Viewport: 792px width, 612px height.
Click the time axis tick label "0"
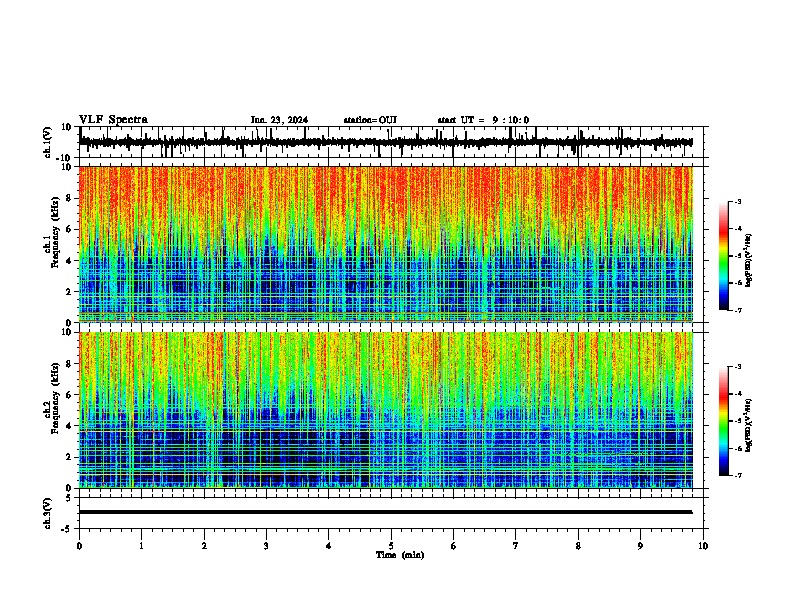point(79,546)
